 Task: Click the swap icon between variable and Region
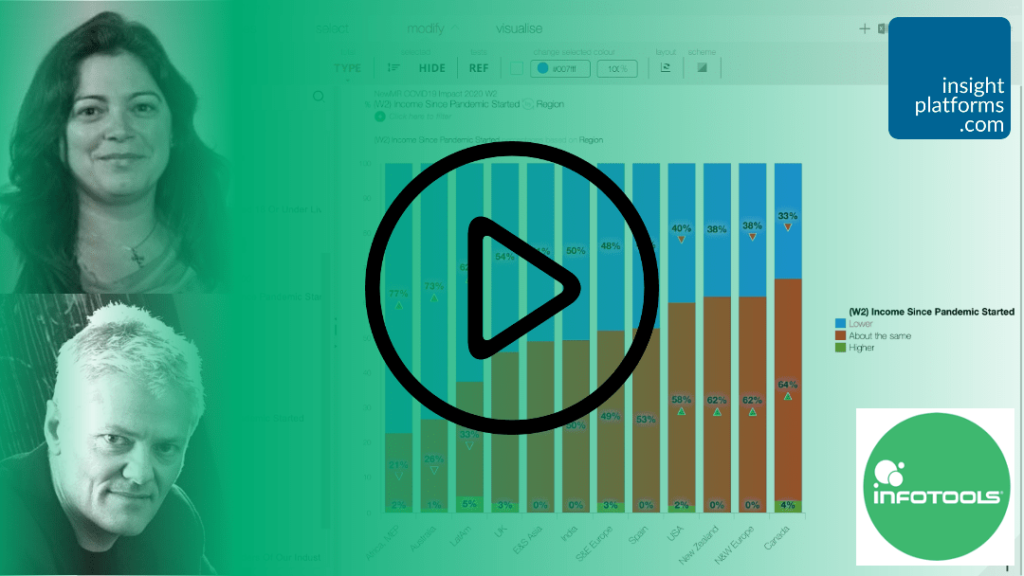point(527,104)
